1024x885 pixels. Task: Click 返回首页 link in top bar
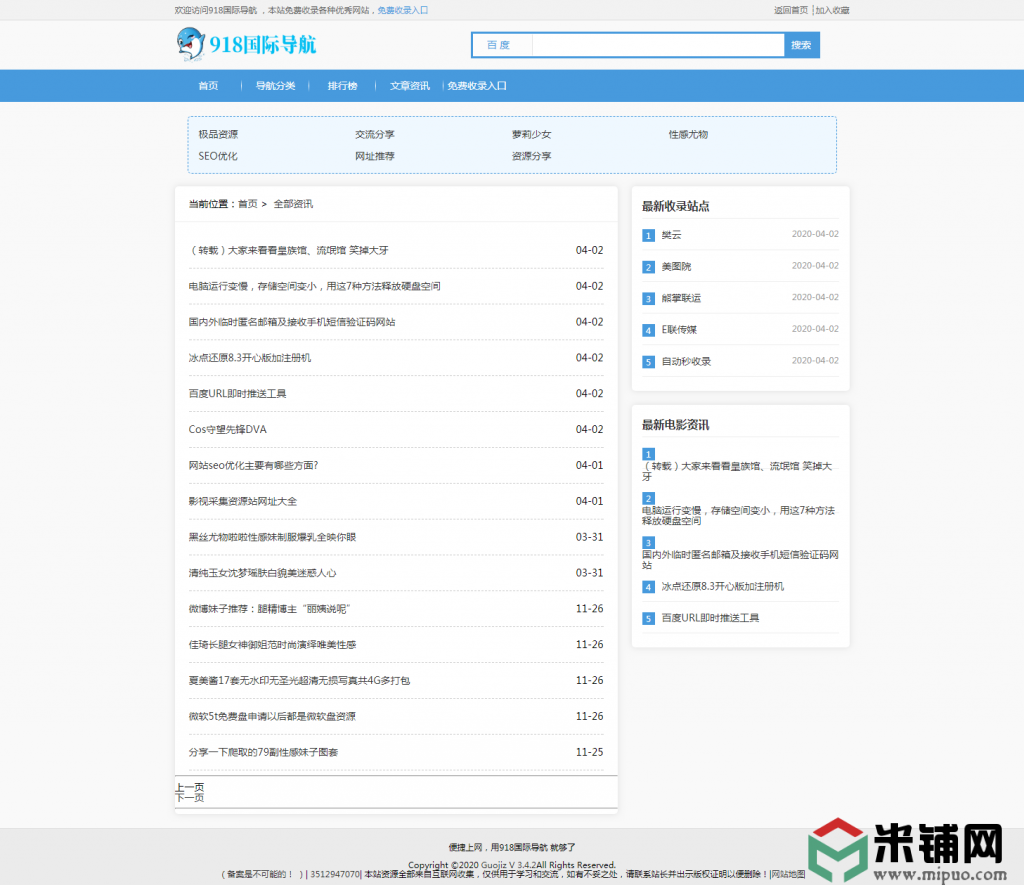click(790, 10)
